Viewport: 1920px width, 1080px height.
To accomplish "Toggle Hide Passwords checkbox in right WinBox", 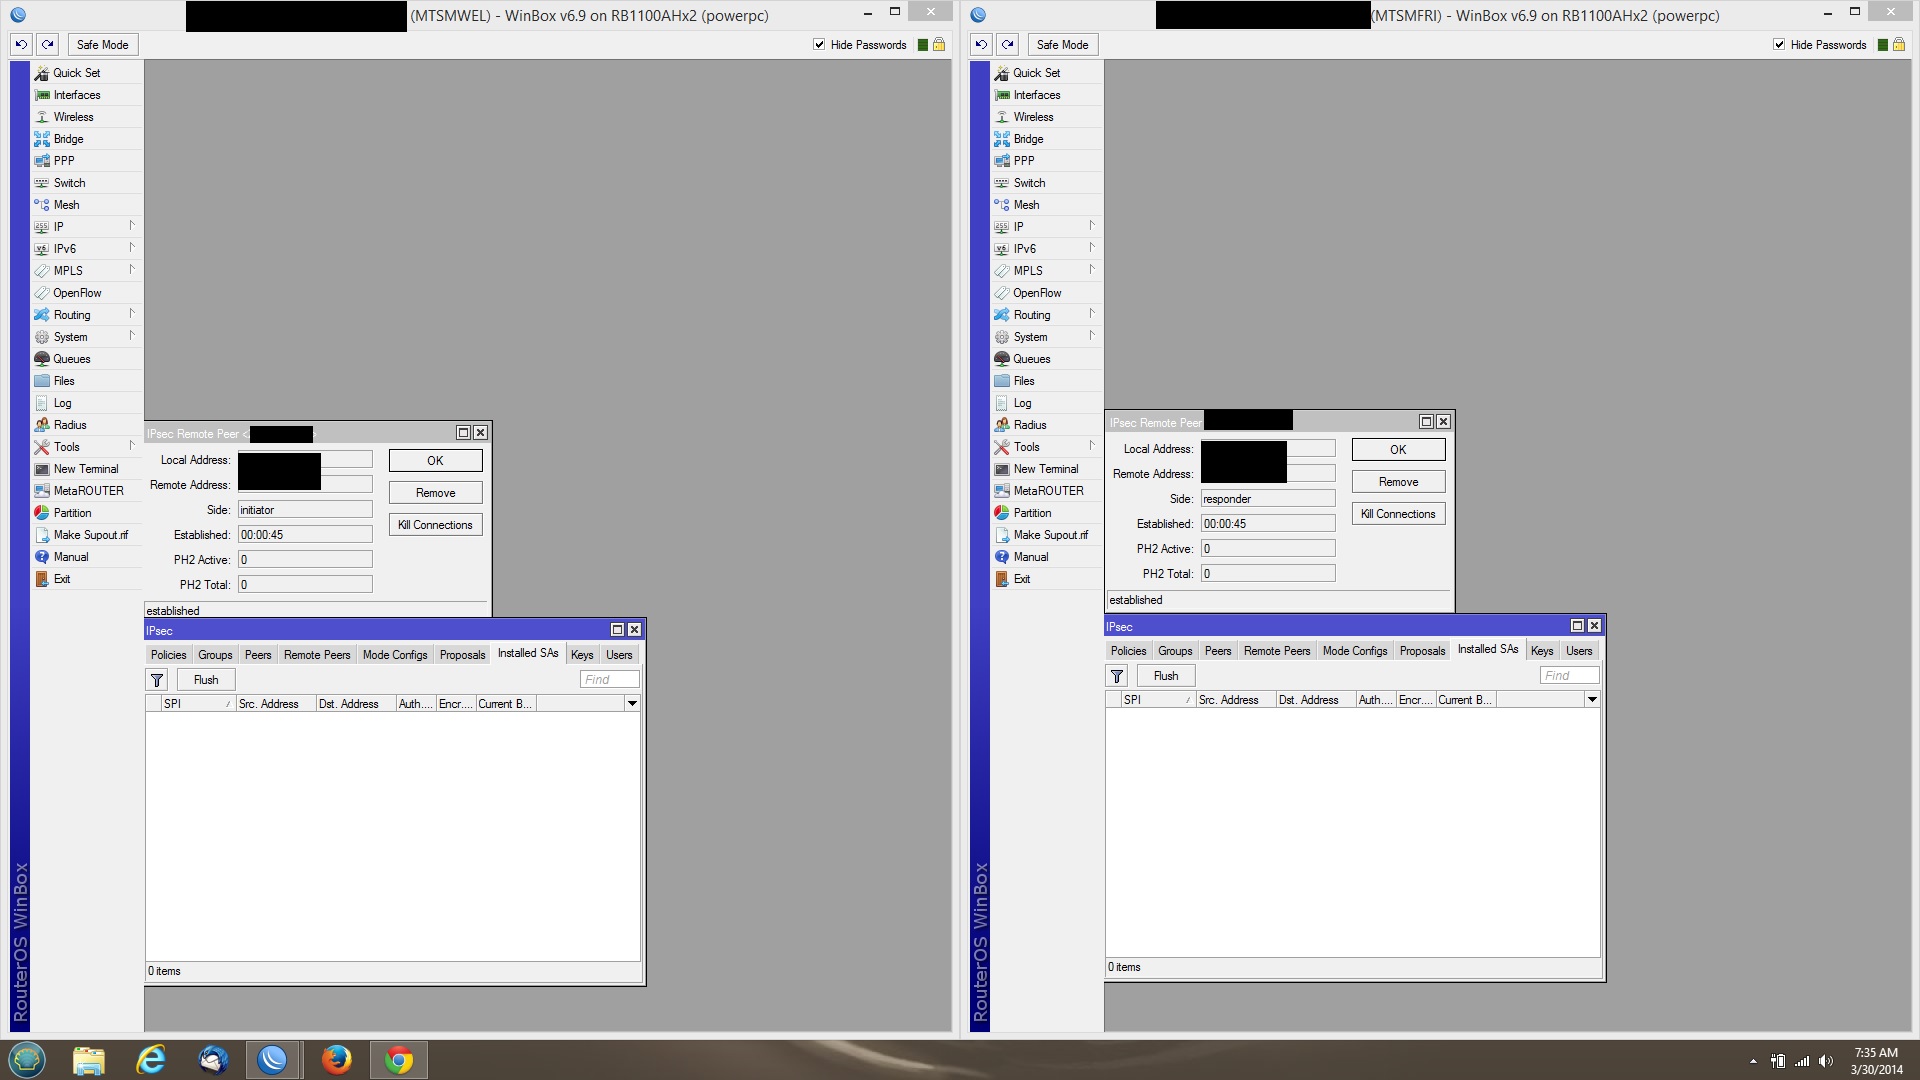I will pyautogui.click(x=1779, y=45).
